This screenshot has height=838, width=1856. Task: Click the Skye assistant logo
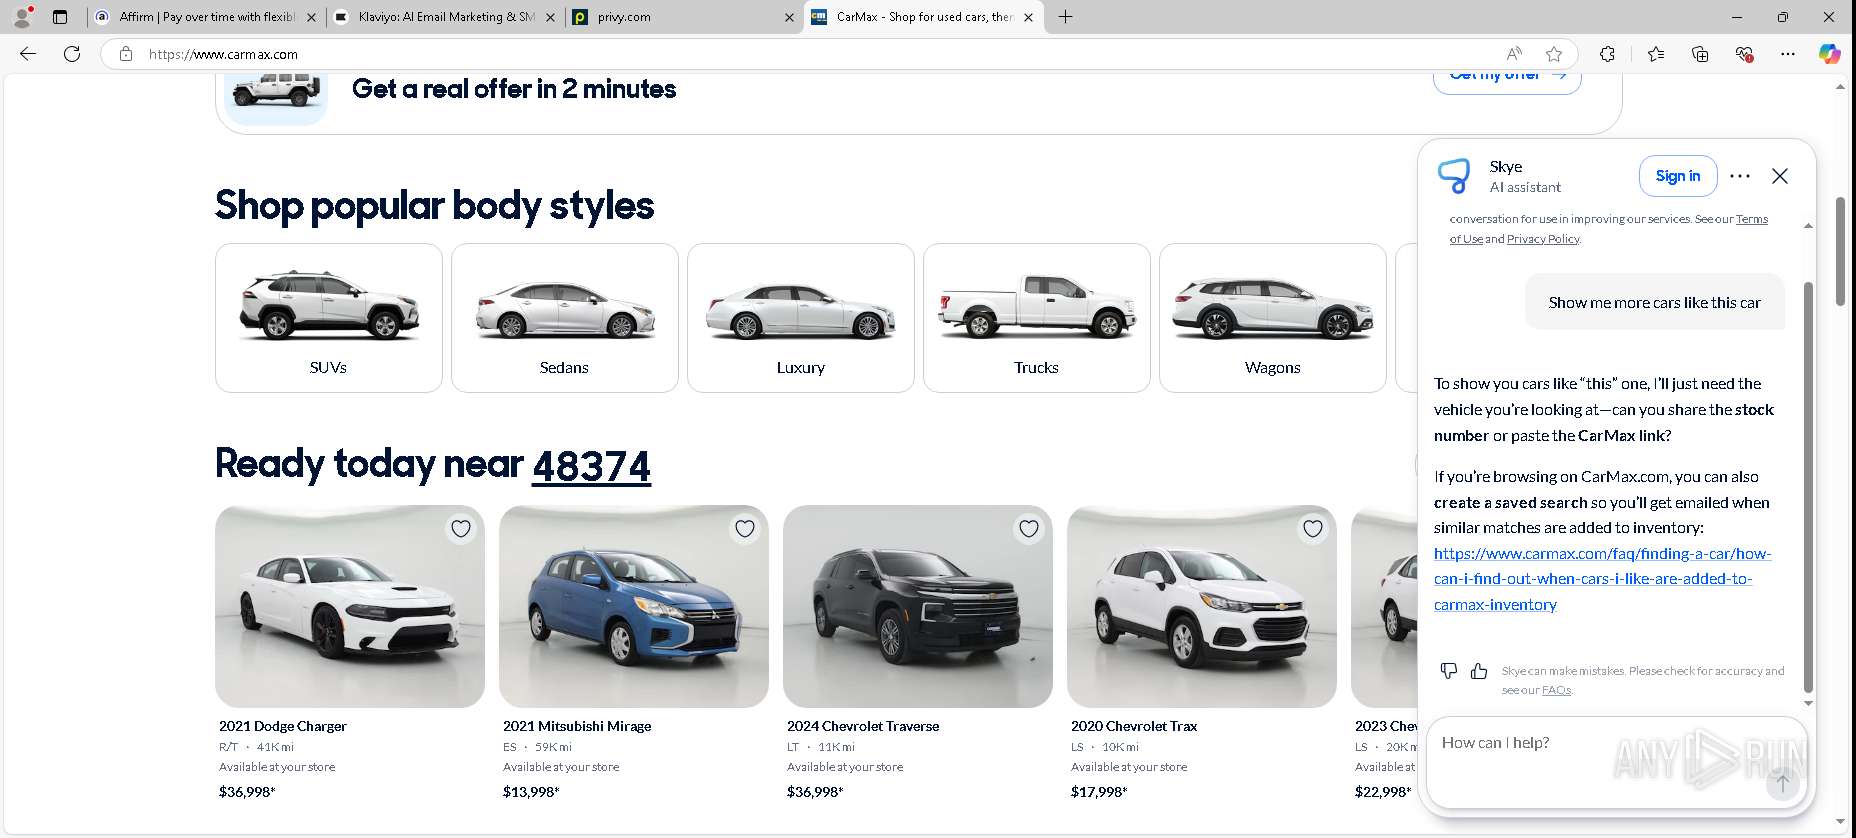tap(1454, 176)
